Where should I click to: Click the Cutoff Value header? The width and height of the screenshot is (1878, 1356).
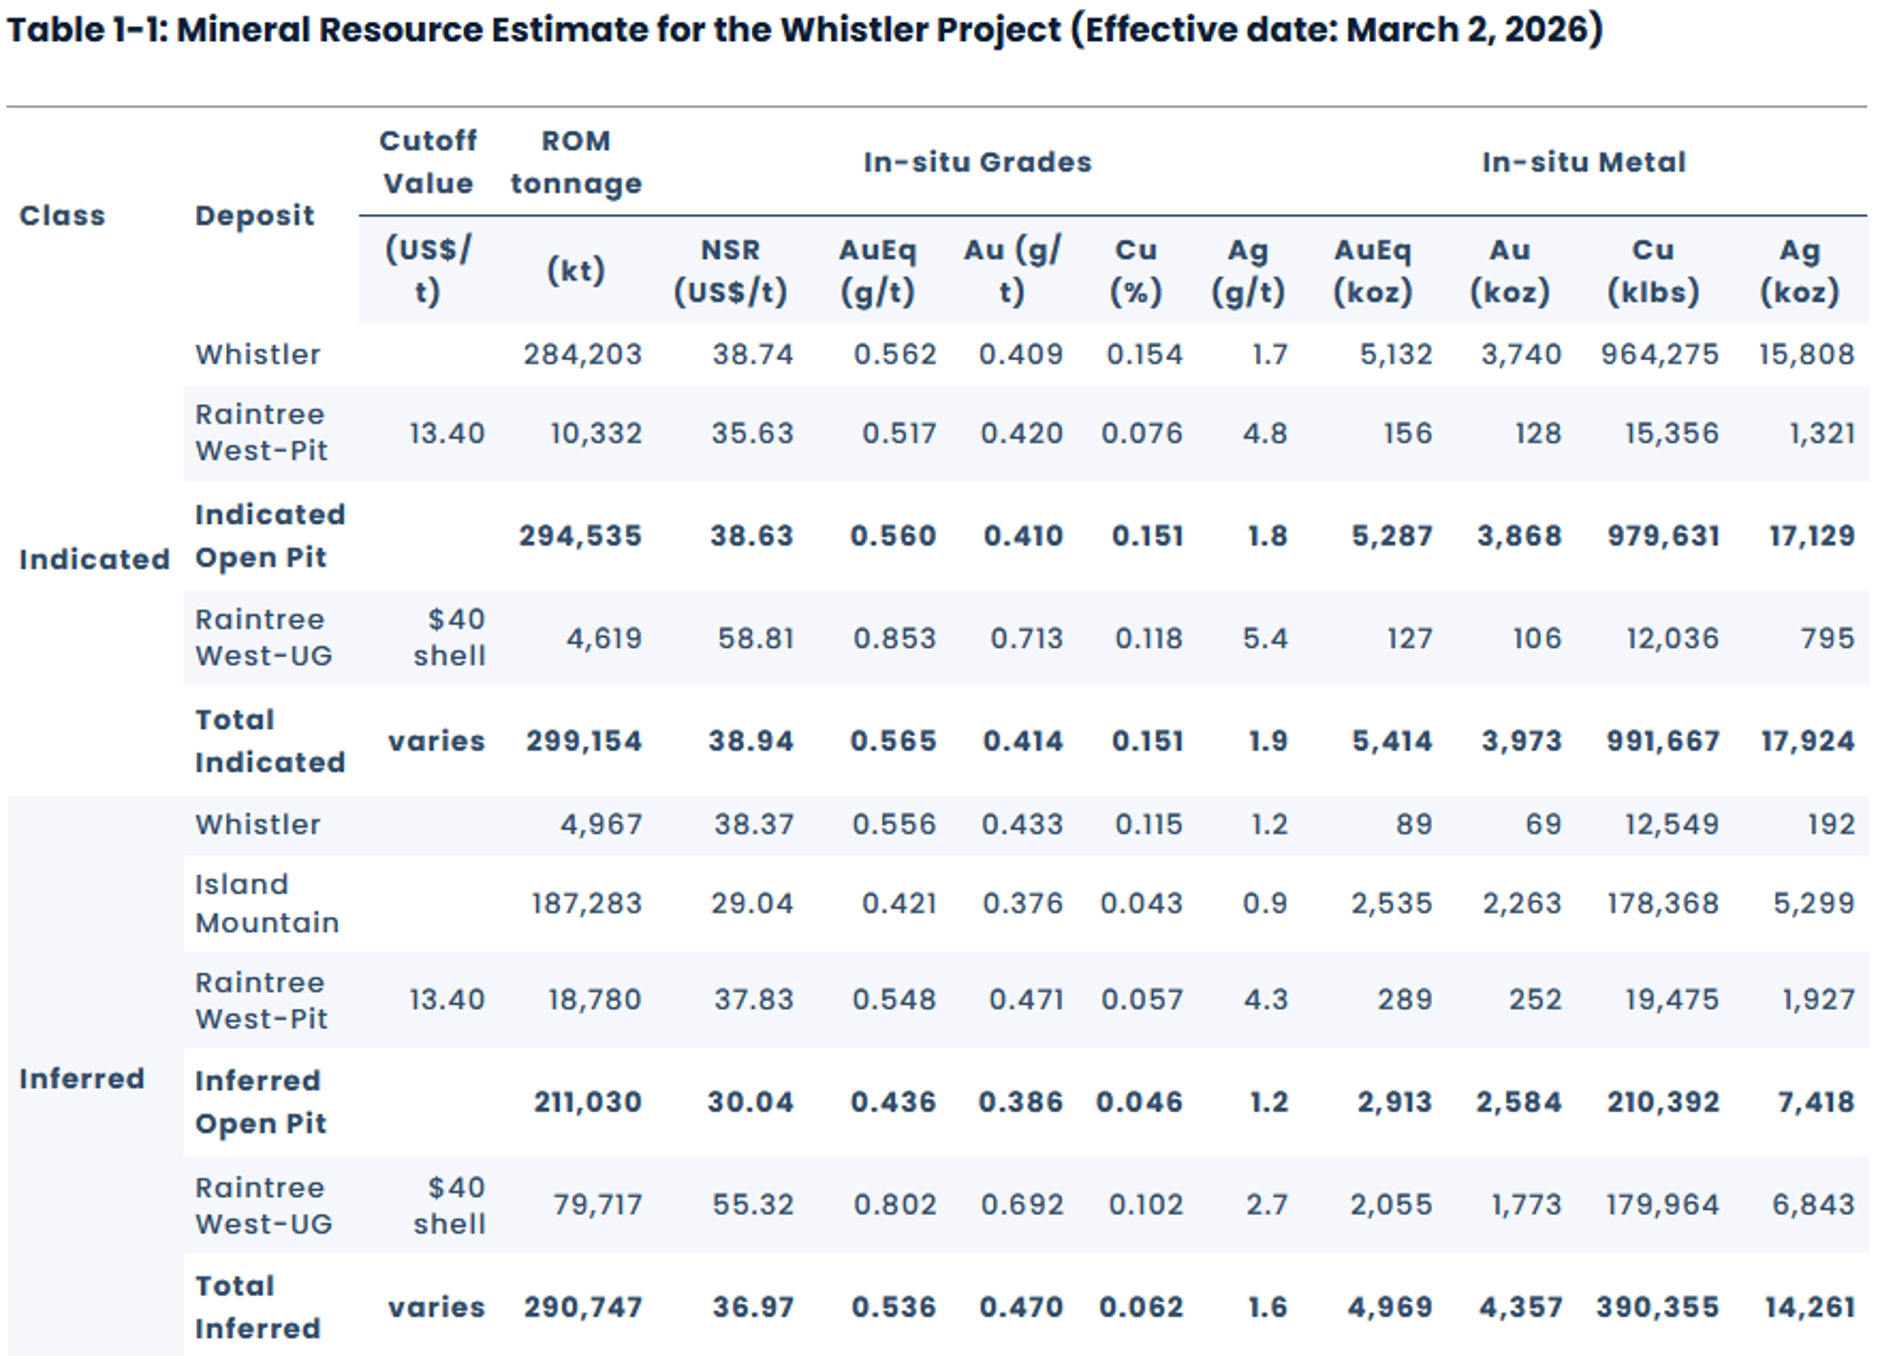pos(428,162)
